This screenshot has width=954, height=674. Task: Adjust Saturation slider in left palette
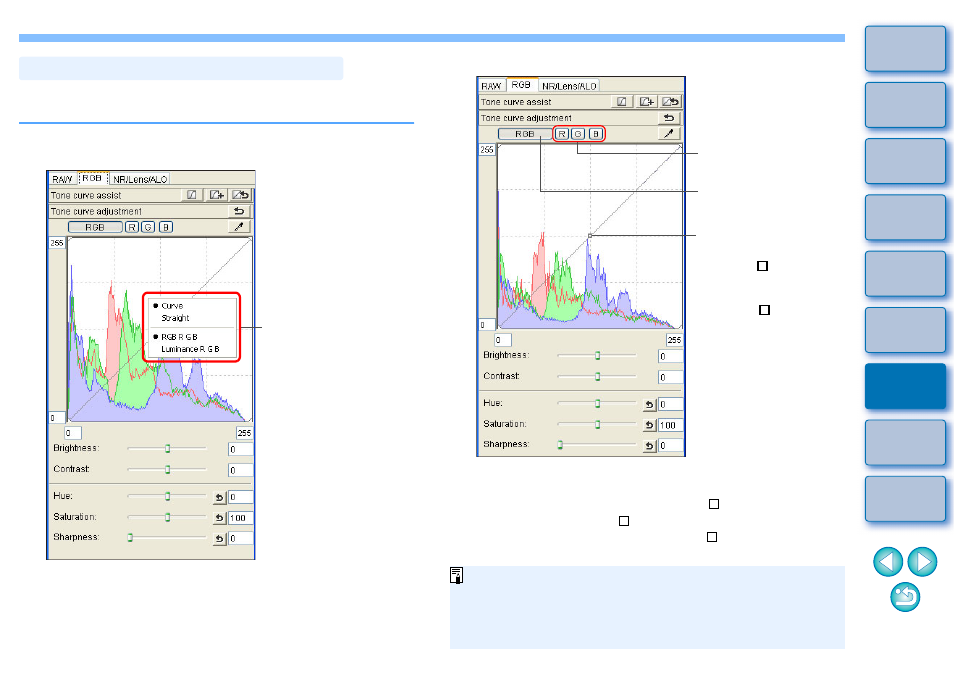167,518
